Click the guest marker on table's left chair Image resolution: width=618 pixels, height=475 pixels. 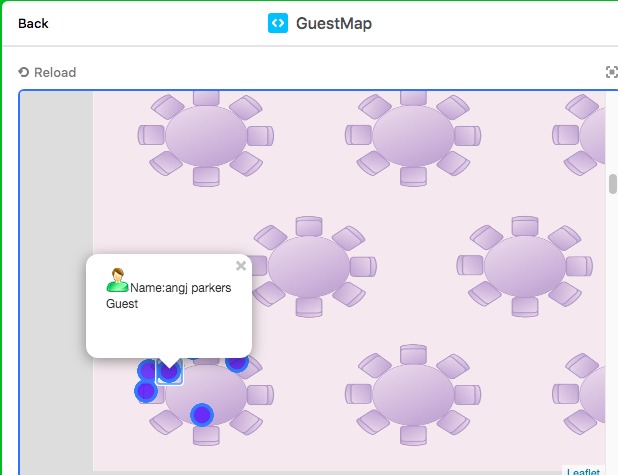[x=146, y=391]
